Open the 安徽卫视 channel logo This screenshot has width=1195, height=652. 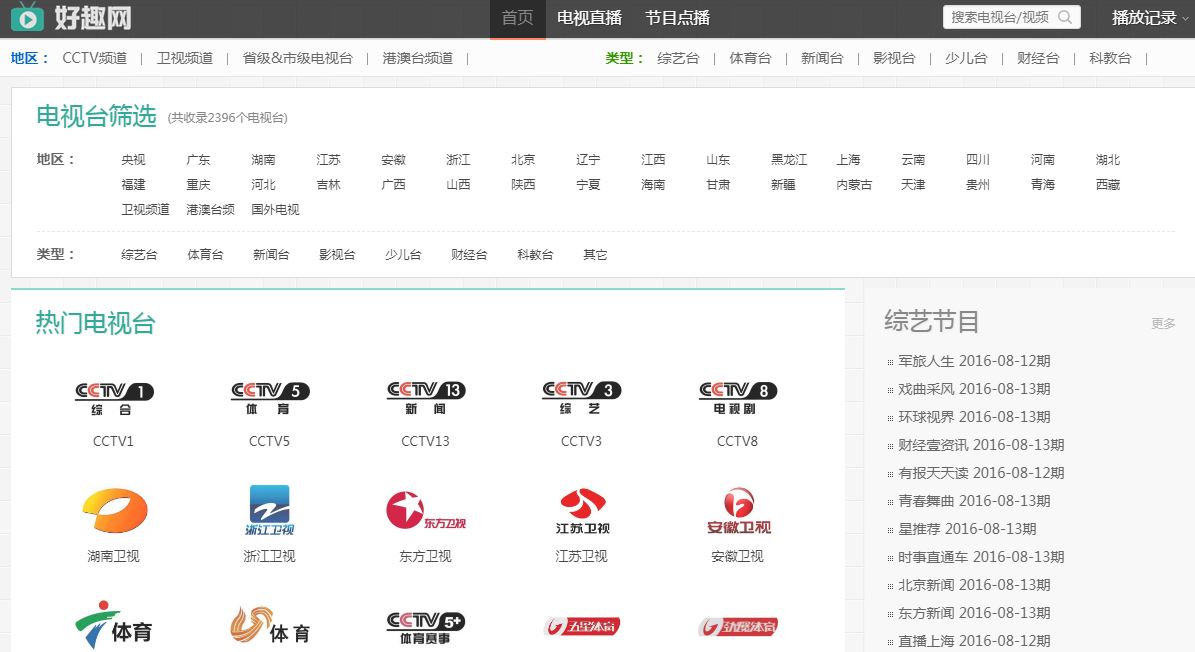pos(737,510)
